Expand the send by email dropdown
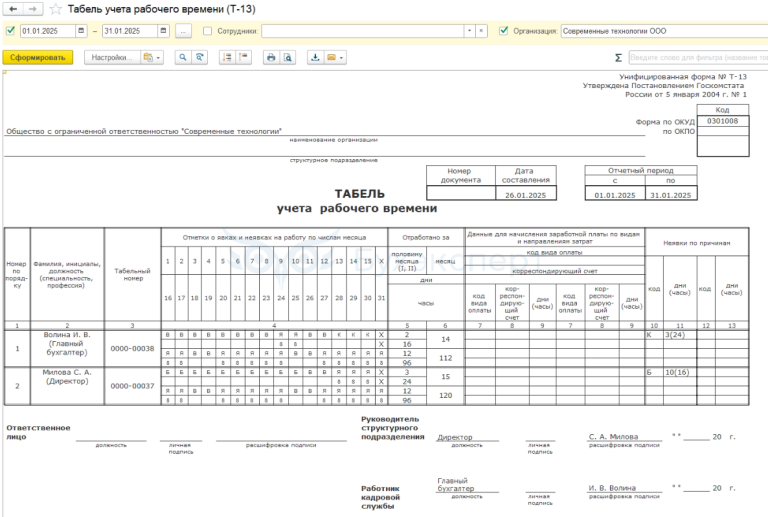 334,58
